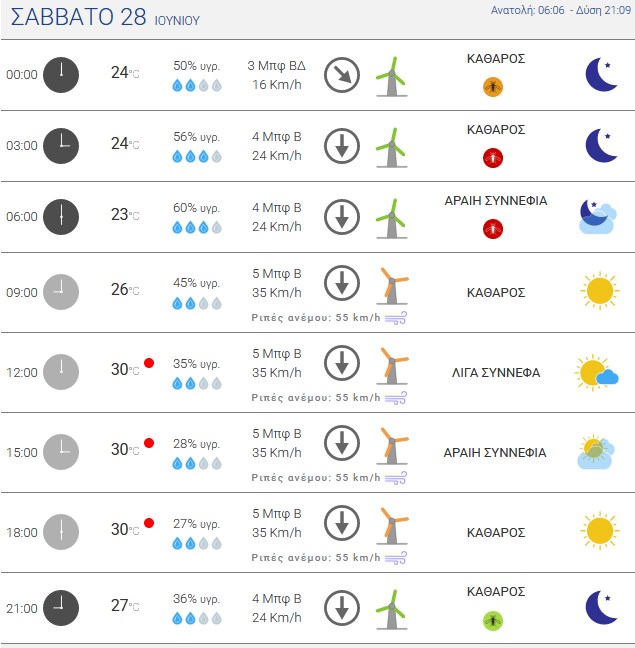Click the orange windmill icon at 09:00

(392, 286)
